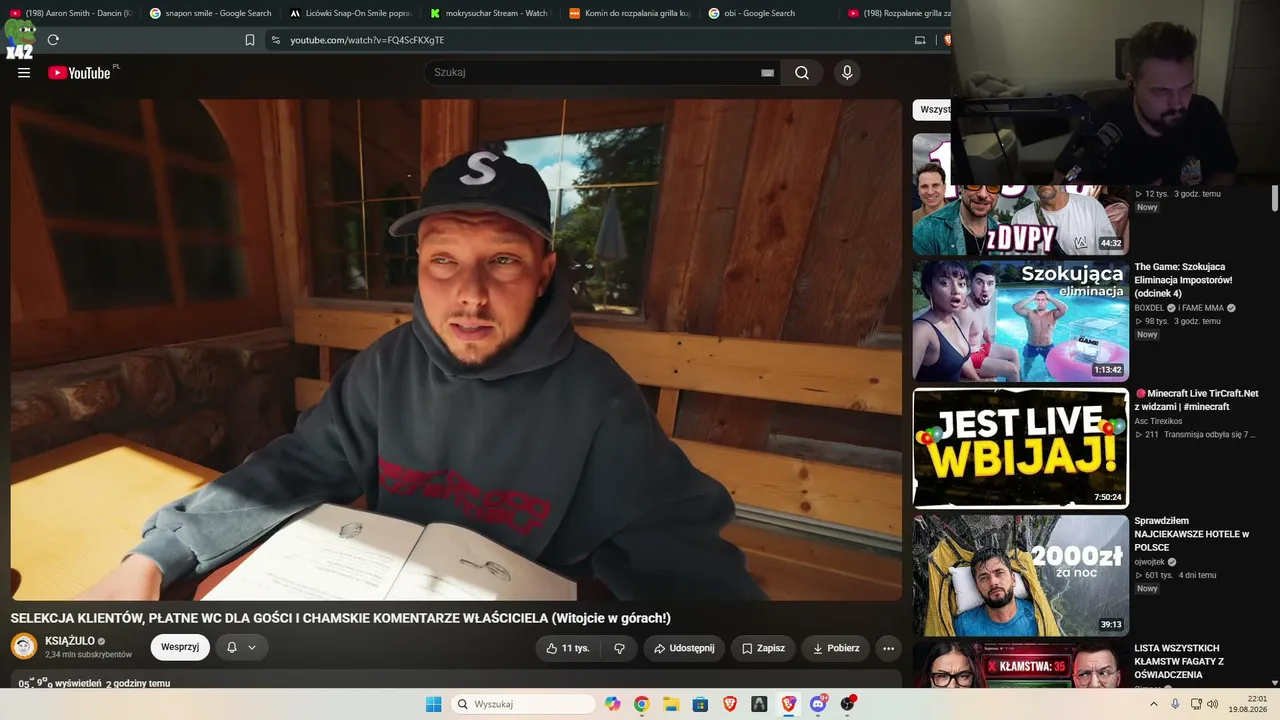This screenshot has height=720, width=1280.
Task: Open the JEST LIVE WBIJAJ thumbnail
Action: pyautogui.click(x=1020, y=448)
